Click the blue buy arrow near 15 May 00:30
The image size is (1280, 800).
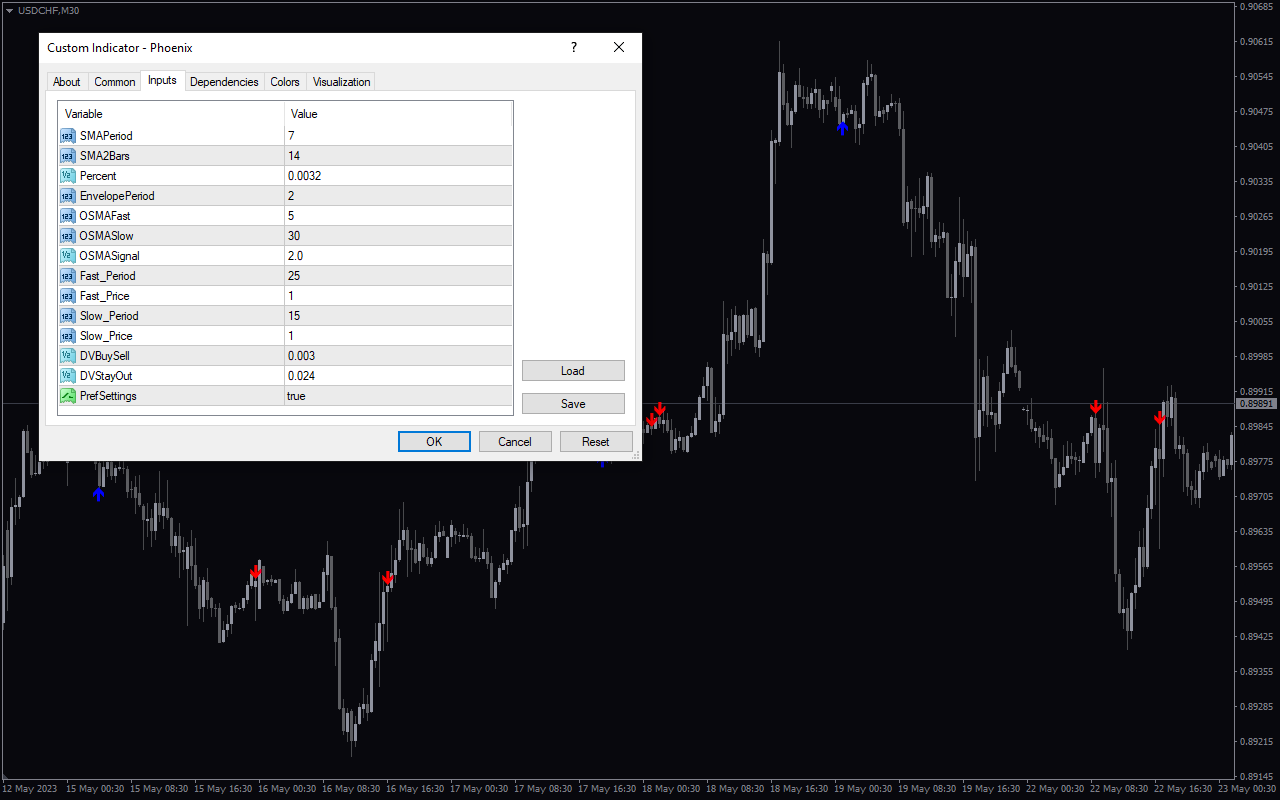(x=98, y=494)
